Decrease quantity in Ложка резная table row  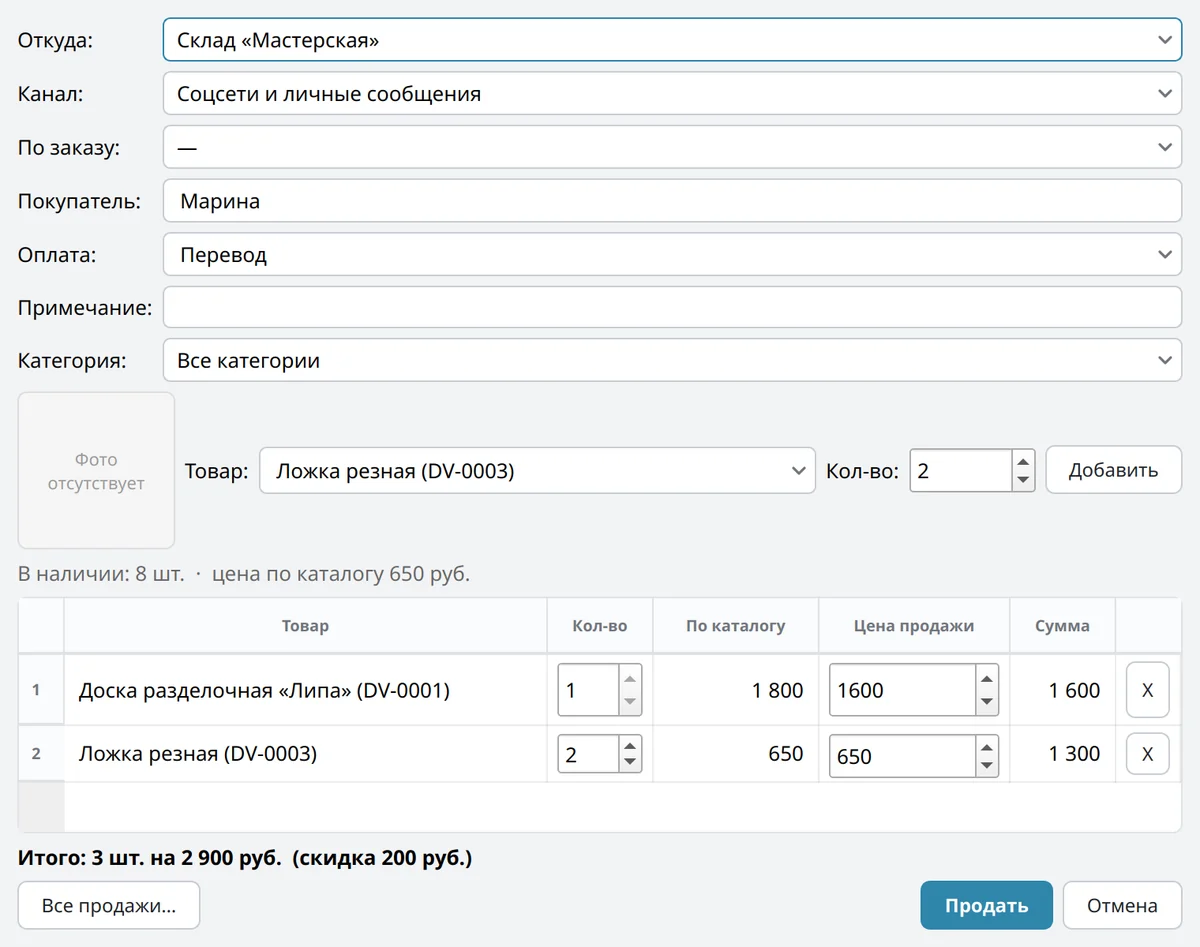point(630,764)
